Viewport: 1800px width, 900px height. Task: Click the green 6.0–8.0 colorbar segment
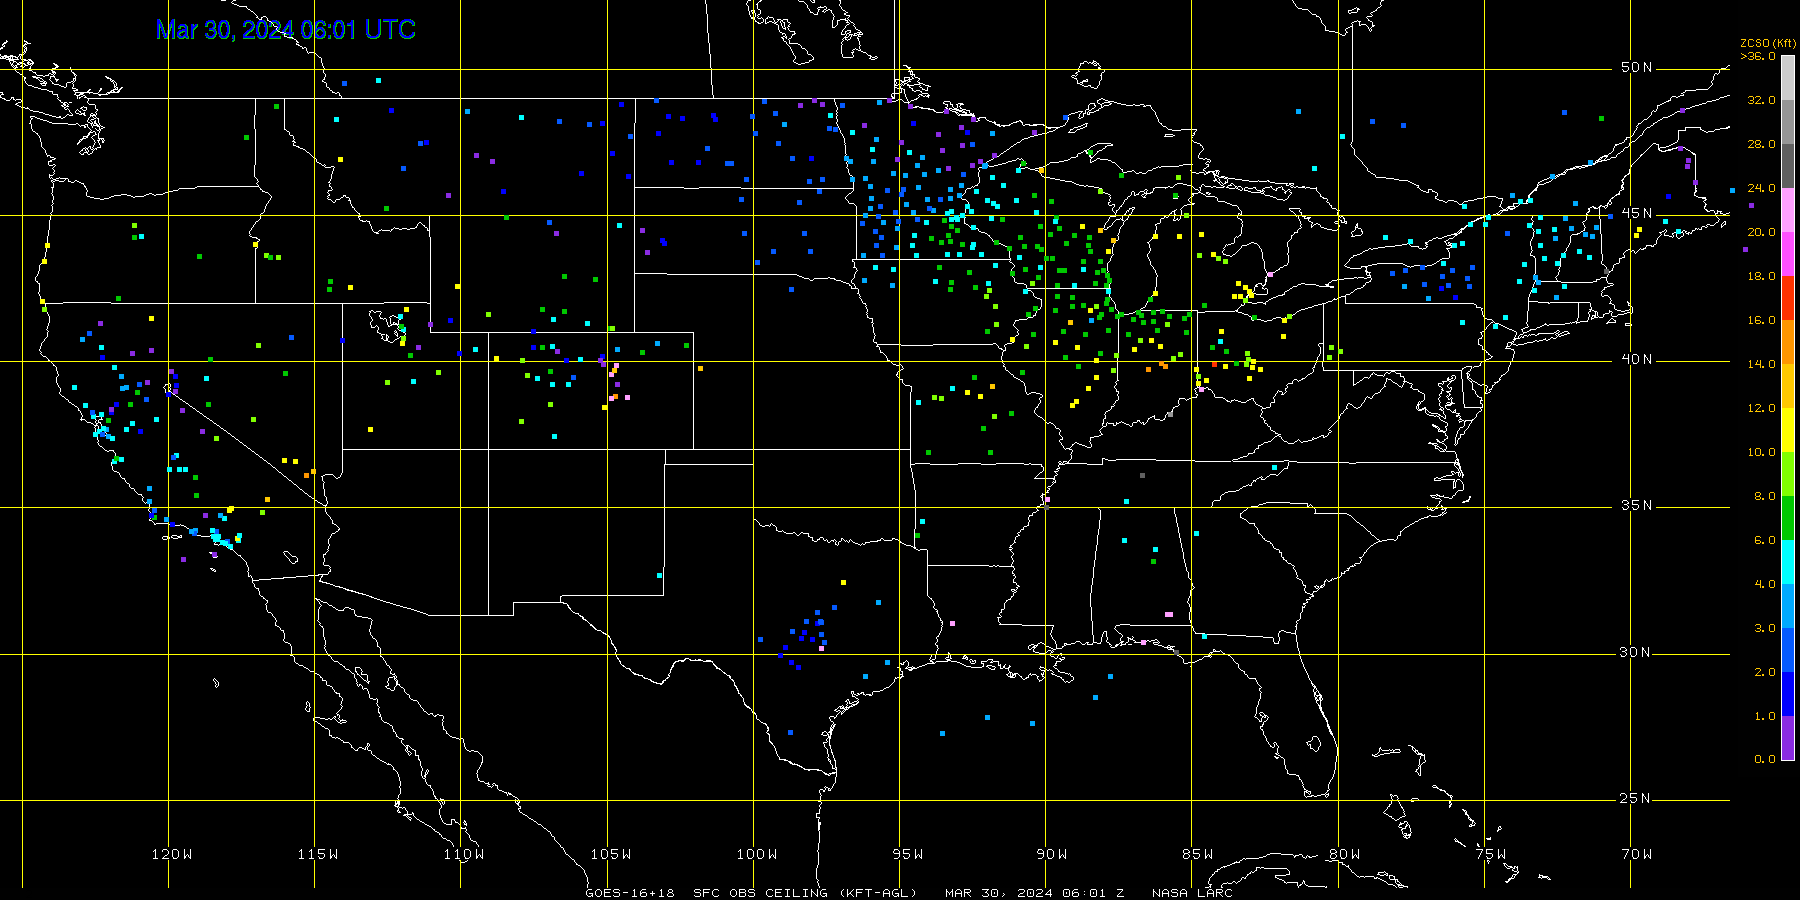tap(1788, 518)
